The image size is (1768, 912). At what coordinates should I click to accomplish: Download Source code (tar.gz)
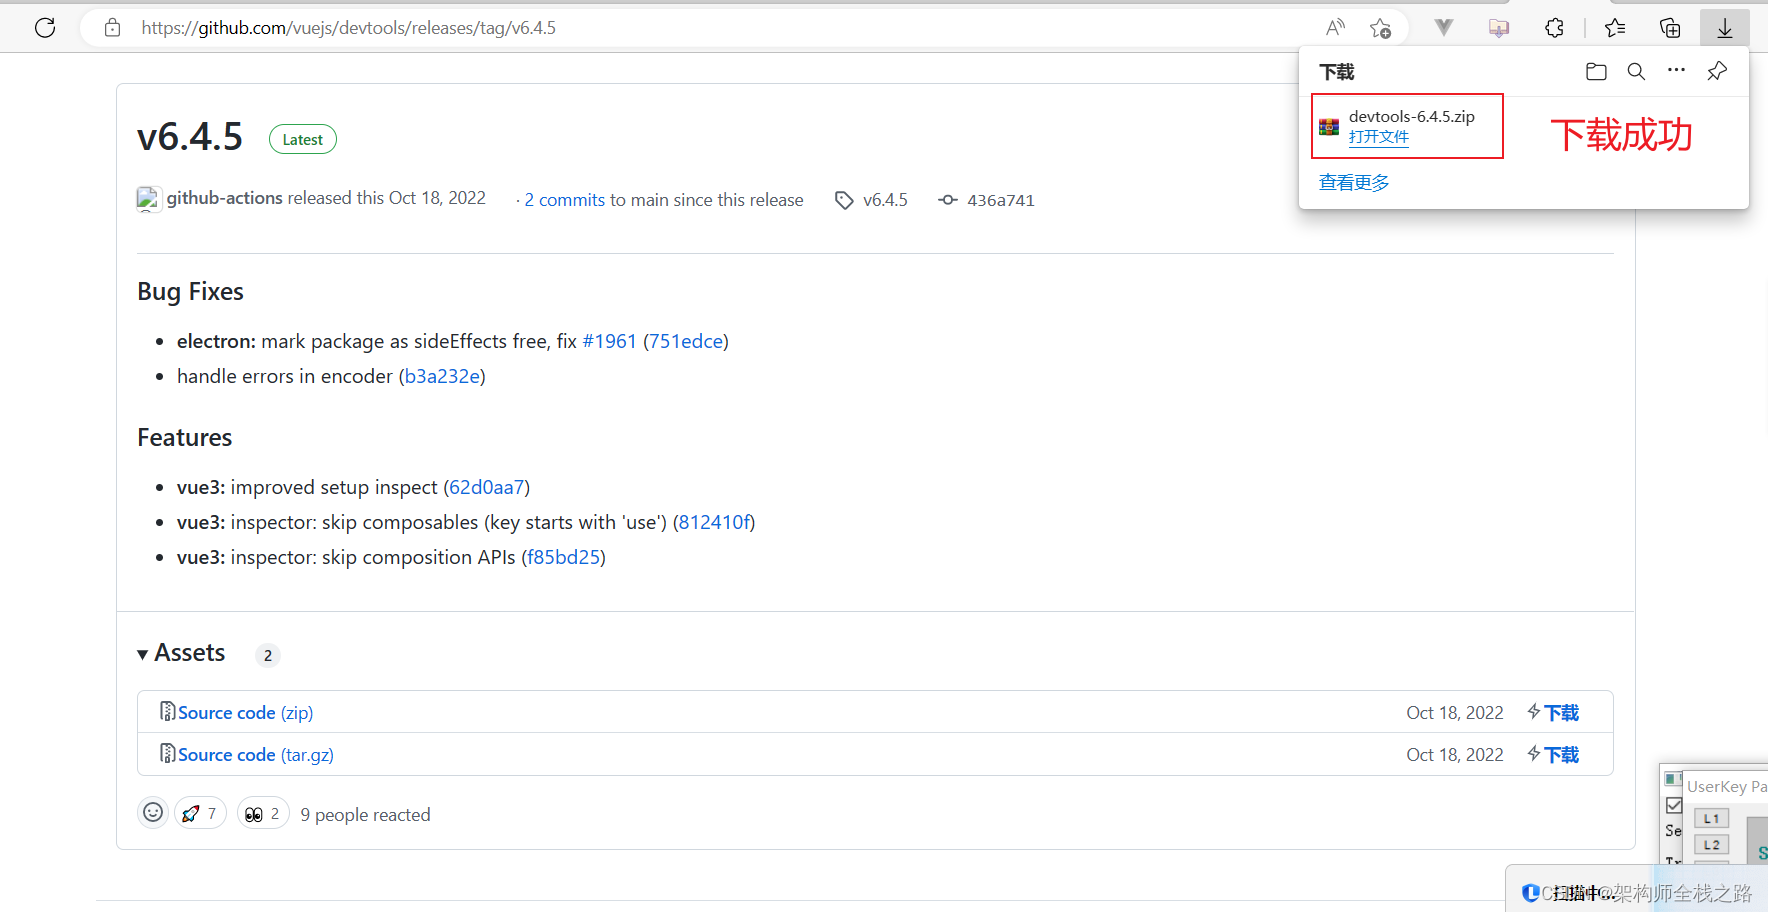click(x=256, y=754)
